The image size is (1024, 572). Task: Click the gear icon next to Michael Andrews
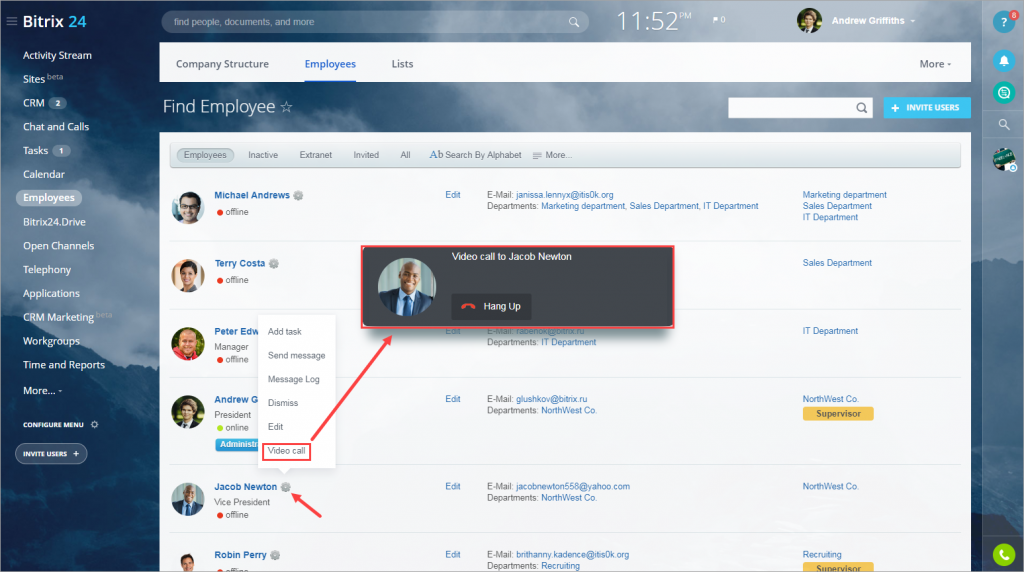click(298, 195)
